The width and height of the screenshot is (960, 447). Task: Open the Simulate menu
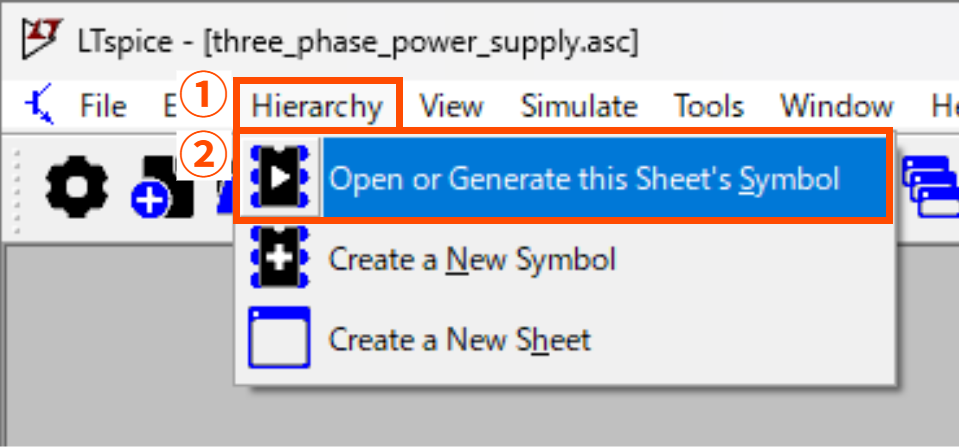point(578,106)
